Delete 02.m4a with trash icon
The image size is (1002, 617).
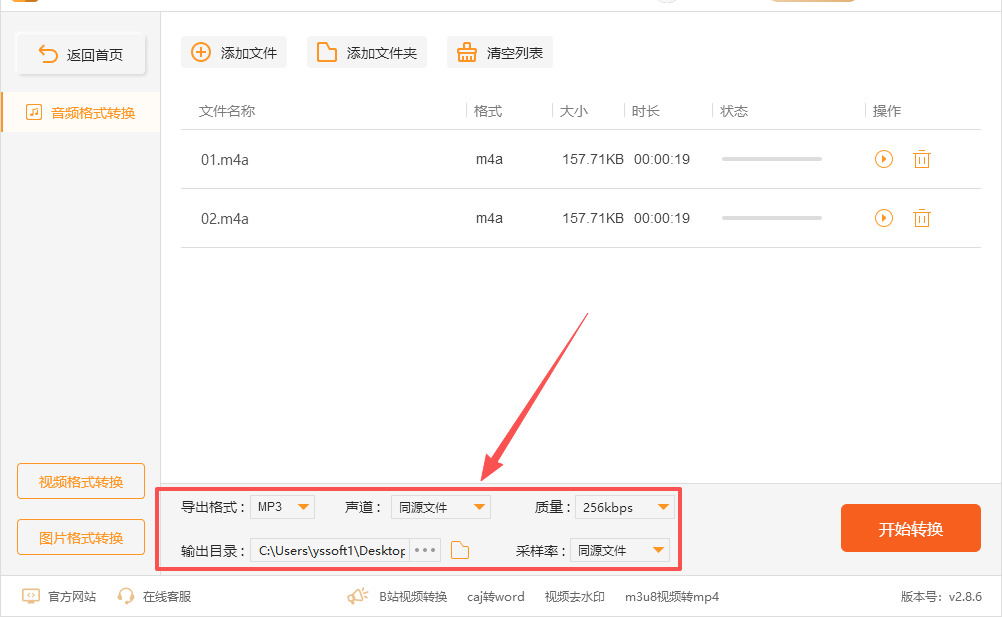(921, 218)
